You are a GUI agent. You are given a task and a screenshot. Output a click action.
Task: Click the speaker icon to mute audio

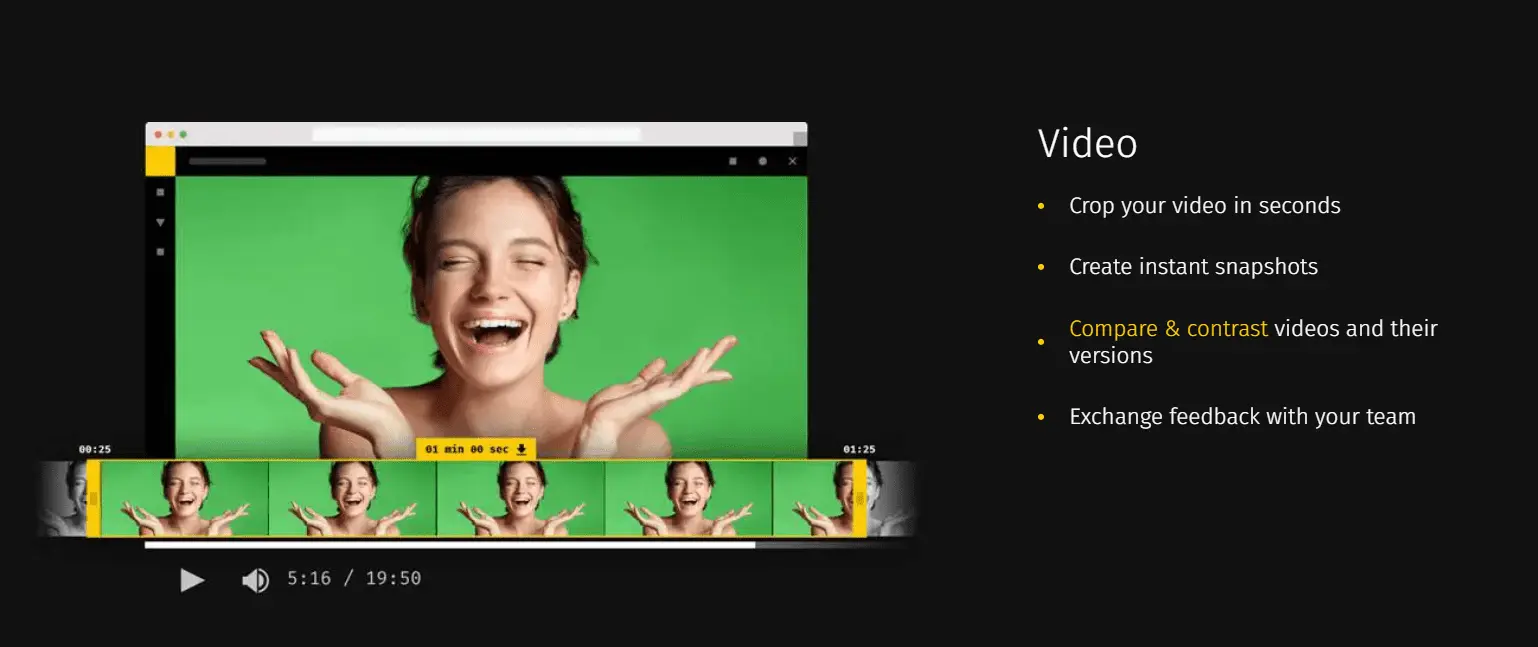coord(256,580)
